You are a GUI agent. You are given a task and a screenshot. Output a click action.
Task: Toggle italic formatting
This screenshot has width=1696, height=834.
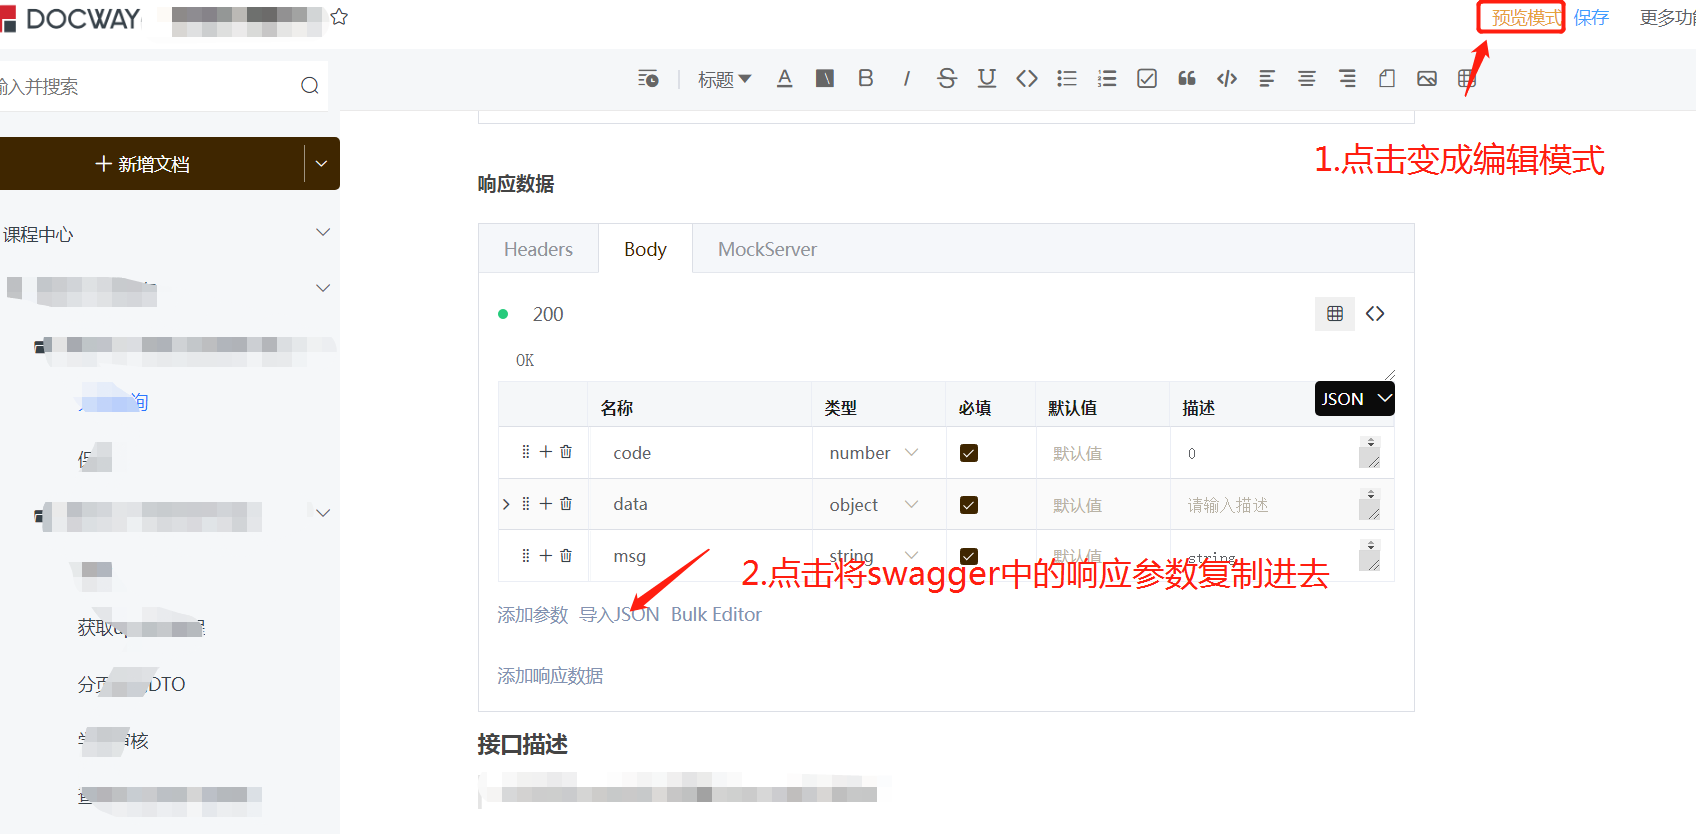906,78
